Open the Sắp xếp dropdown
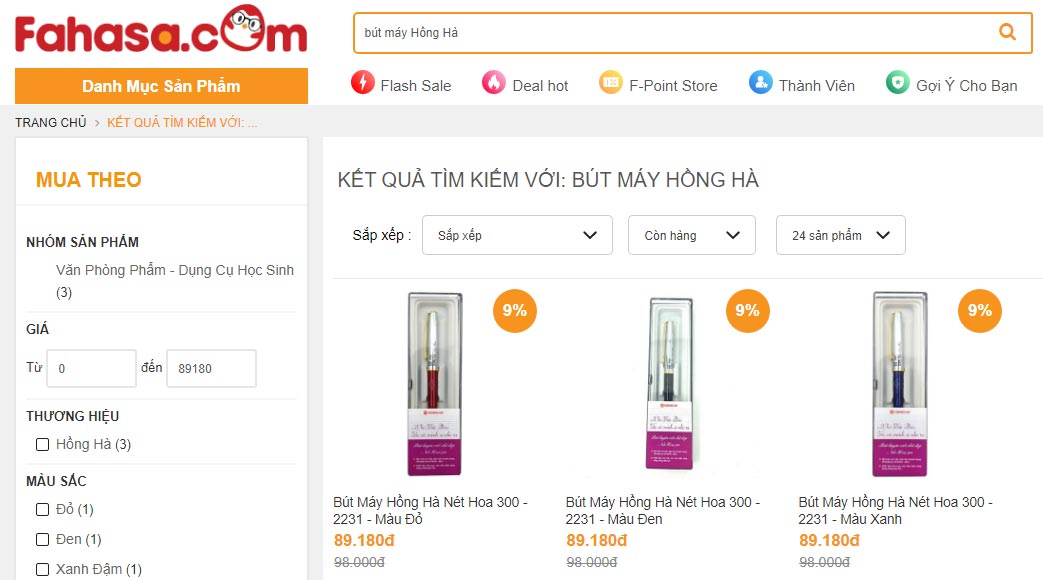 tap(517, 235)
